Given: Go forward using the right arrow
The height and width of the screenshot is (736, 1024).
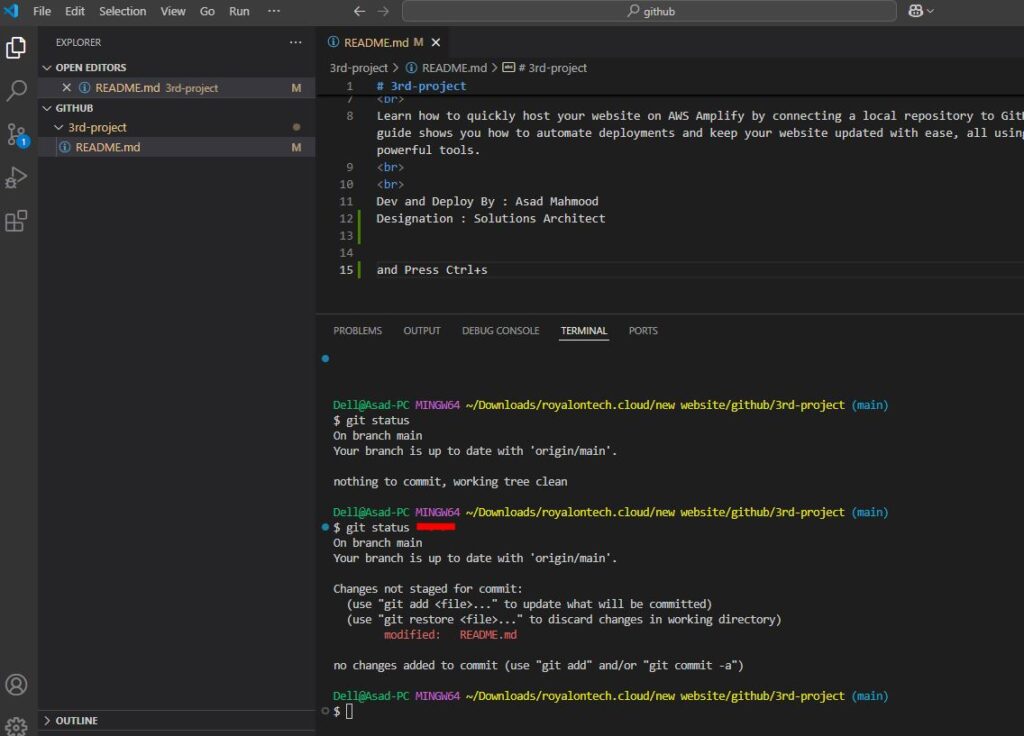Looking at the screenshot, I should [383, 11].
